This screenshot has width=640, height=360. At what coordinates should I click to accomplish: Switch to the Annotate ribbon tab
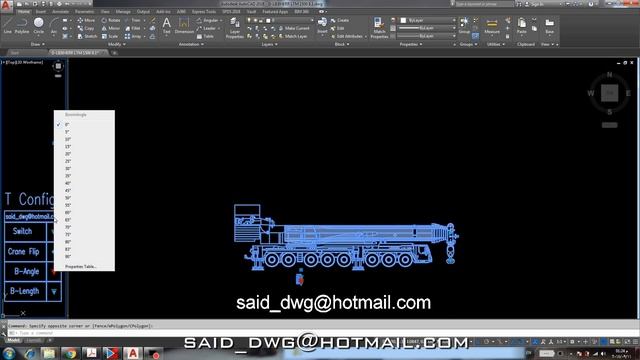60,12
